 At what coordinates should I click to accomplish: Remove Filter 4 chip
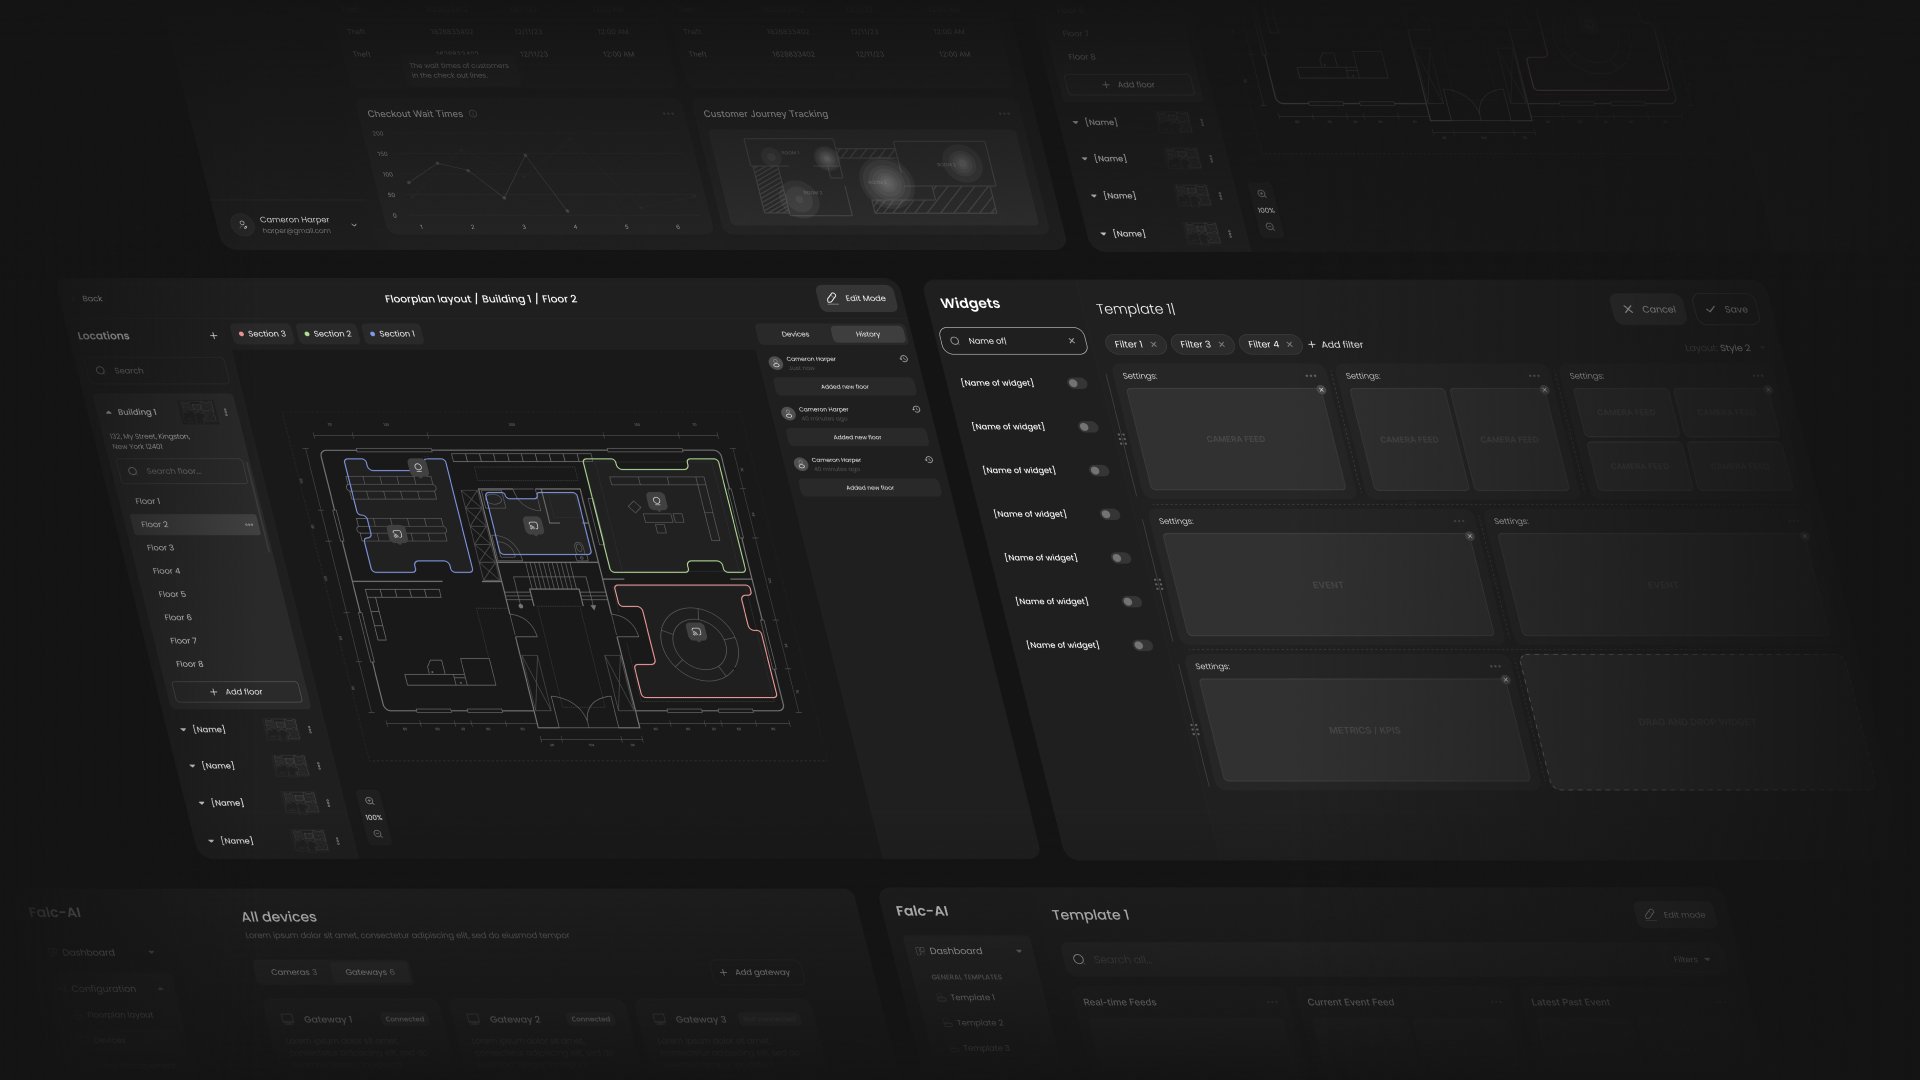point(1290,345)
